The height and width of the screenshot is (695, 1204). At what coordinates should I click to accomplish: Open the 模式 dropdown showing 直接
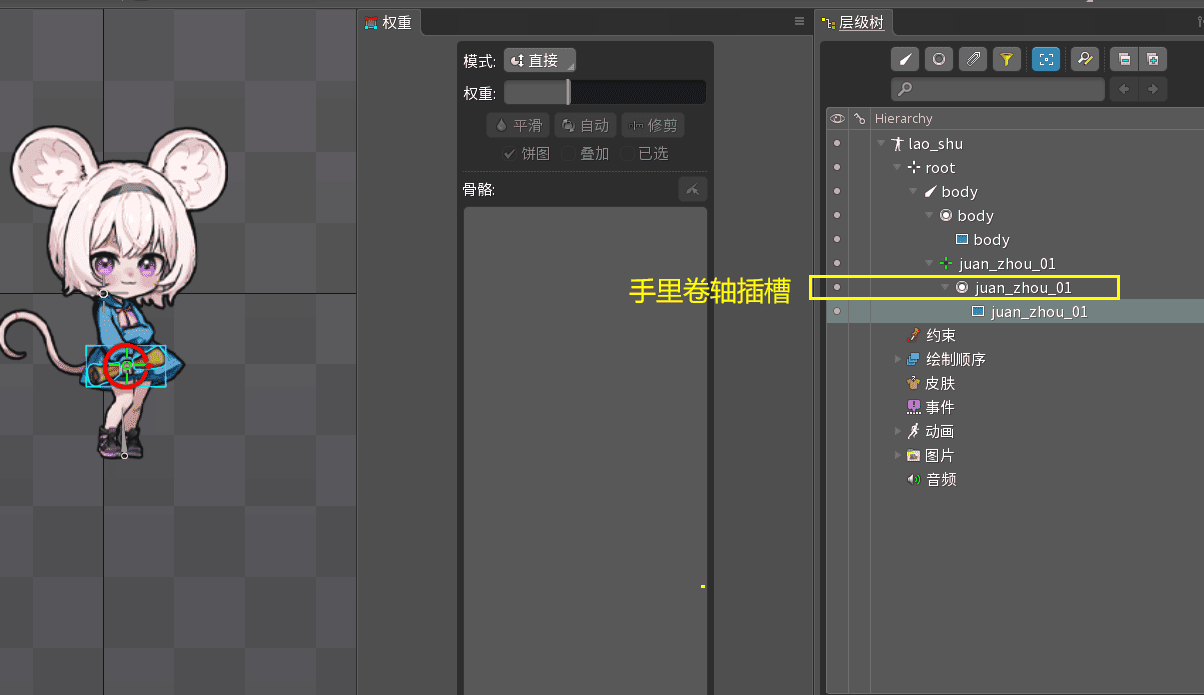click(540, 61)
